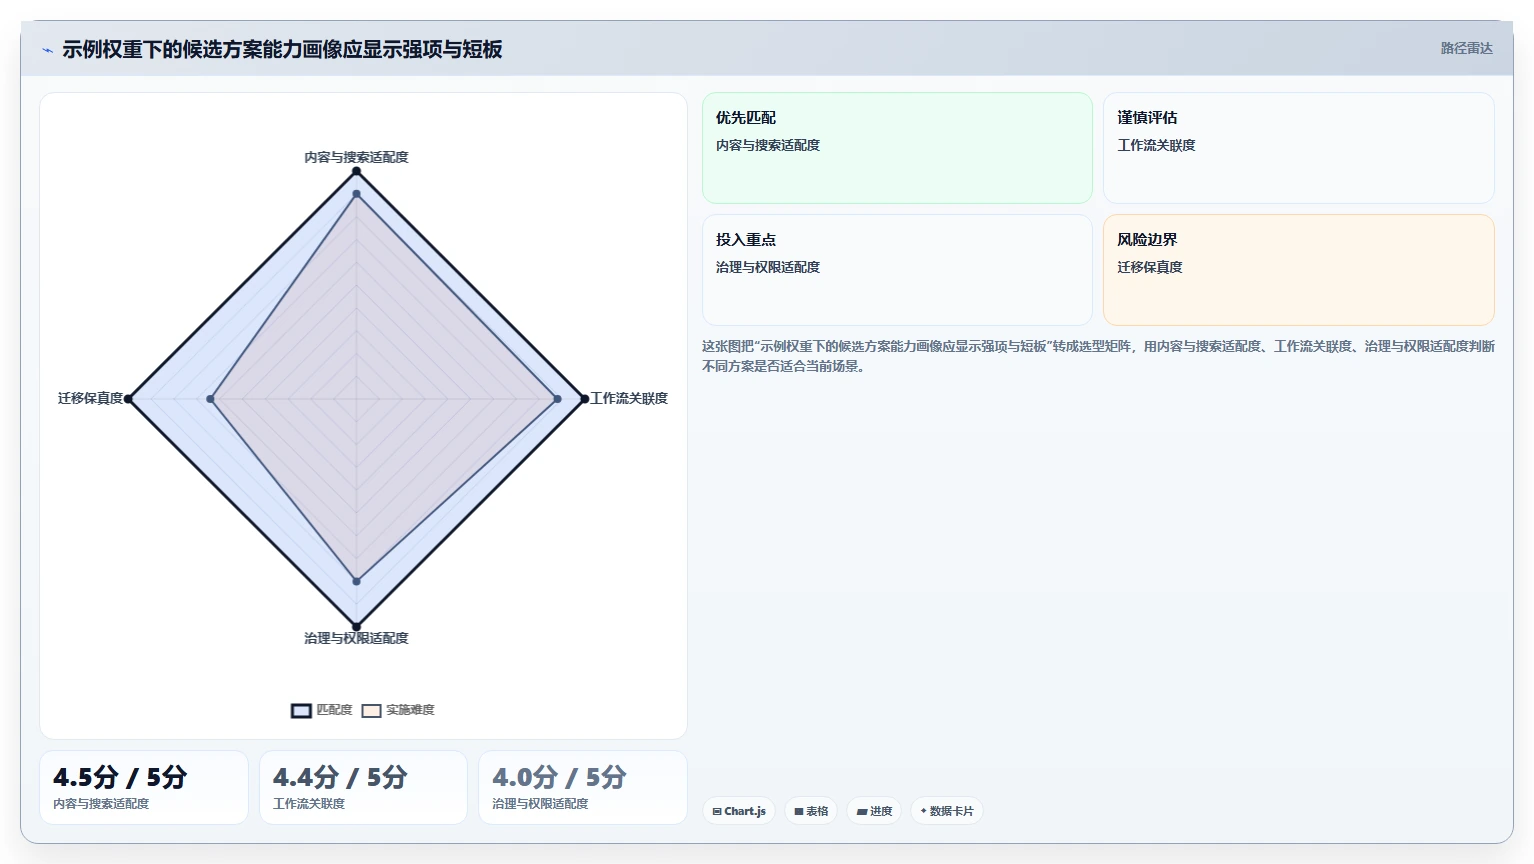Click the 实施难度 point on 工作流关联度 axis
1534x864 pixels.
pos(558,399)
